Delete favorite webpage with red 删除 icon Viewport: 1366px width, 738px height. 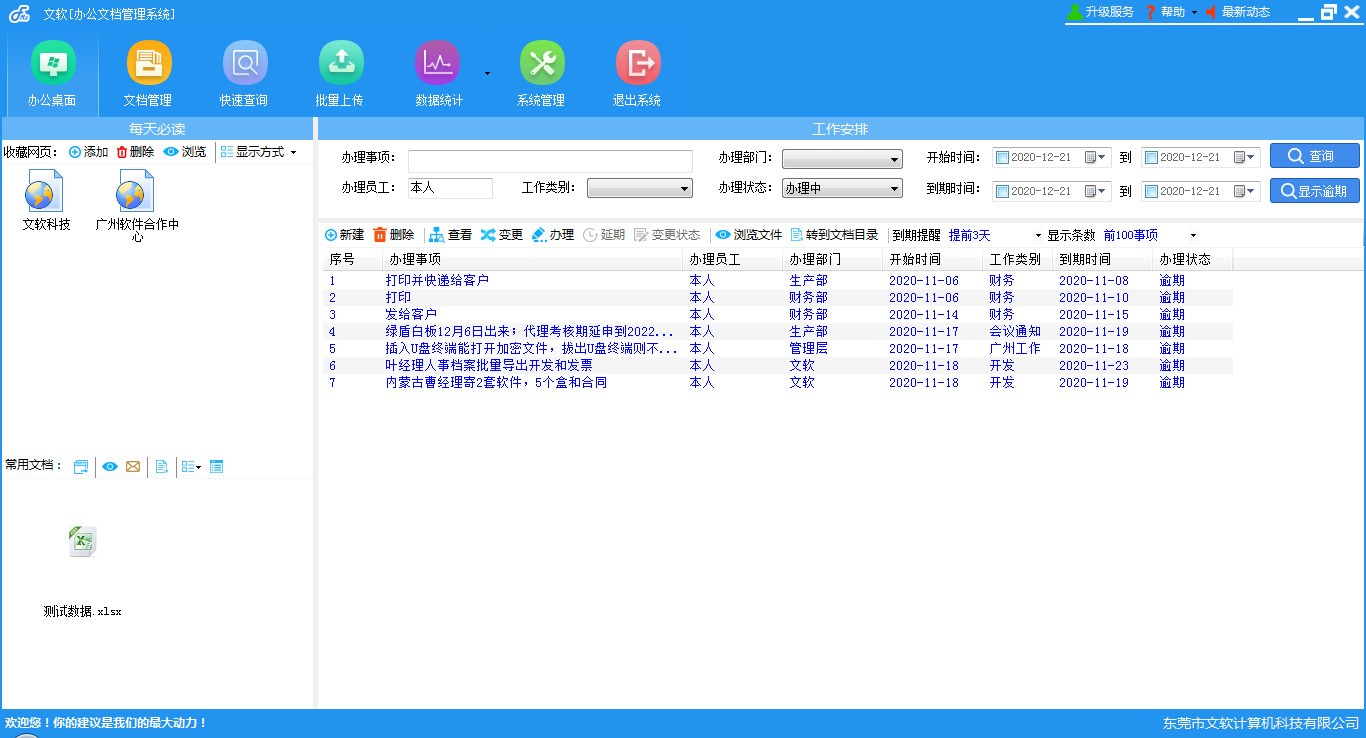pyautogui.click(x=135, y=152)
